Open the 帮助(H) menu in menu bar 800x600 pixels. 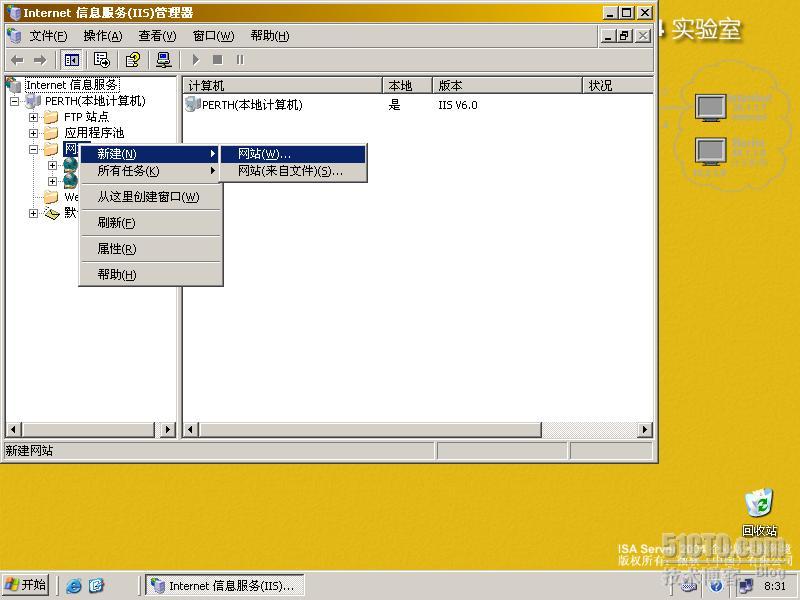(x=269, y=36)
